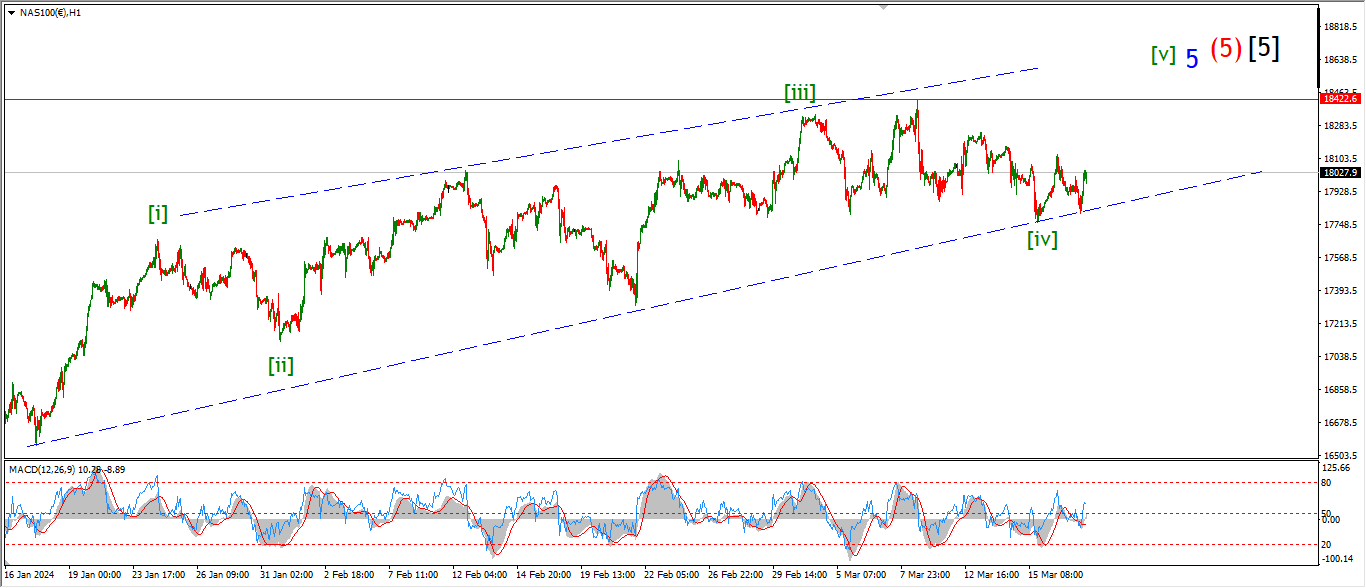Click the 125.66 MACD scale value
Screen dimensions: 1366x588
1336,468
